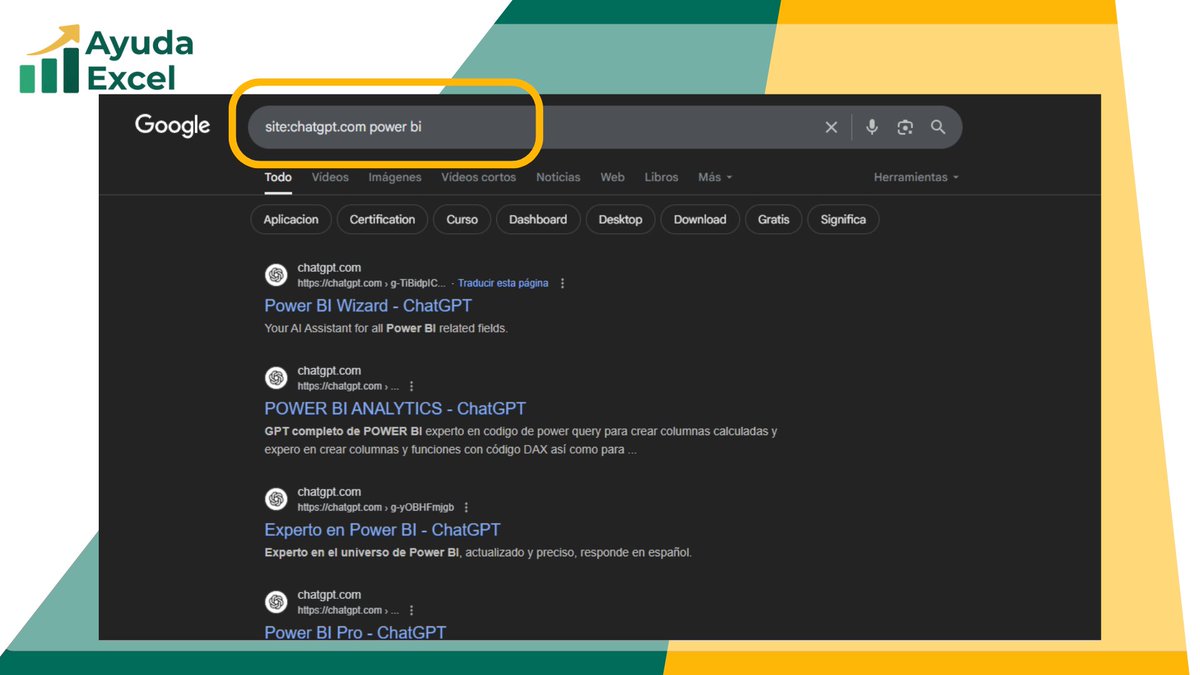Clear the search query with the X icon
1200x675 pixels.
click(831, 127)
